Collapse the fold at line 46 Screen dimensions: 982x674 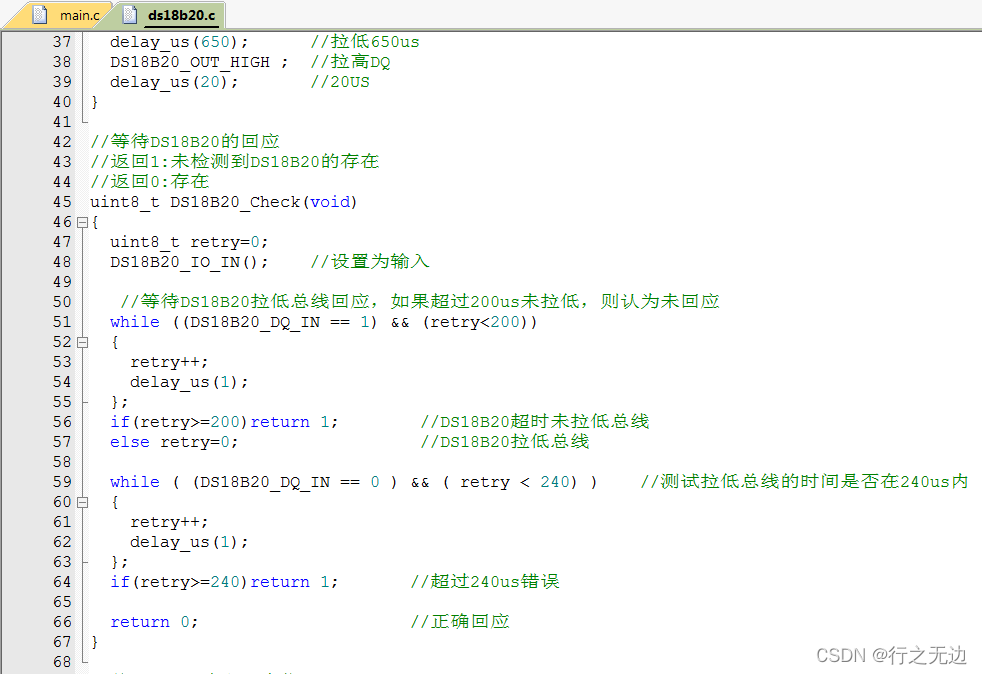82,222
